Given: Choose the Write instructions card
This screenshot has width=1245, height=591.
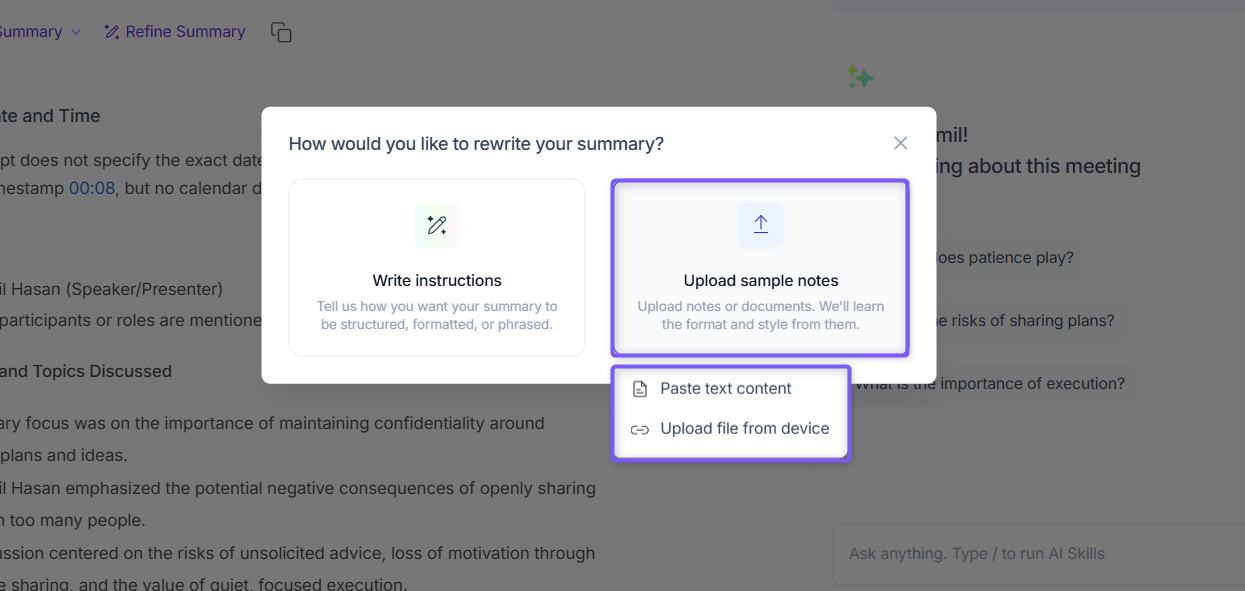Looking at the screenshot, I should 437,268.
